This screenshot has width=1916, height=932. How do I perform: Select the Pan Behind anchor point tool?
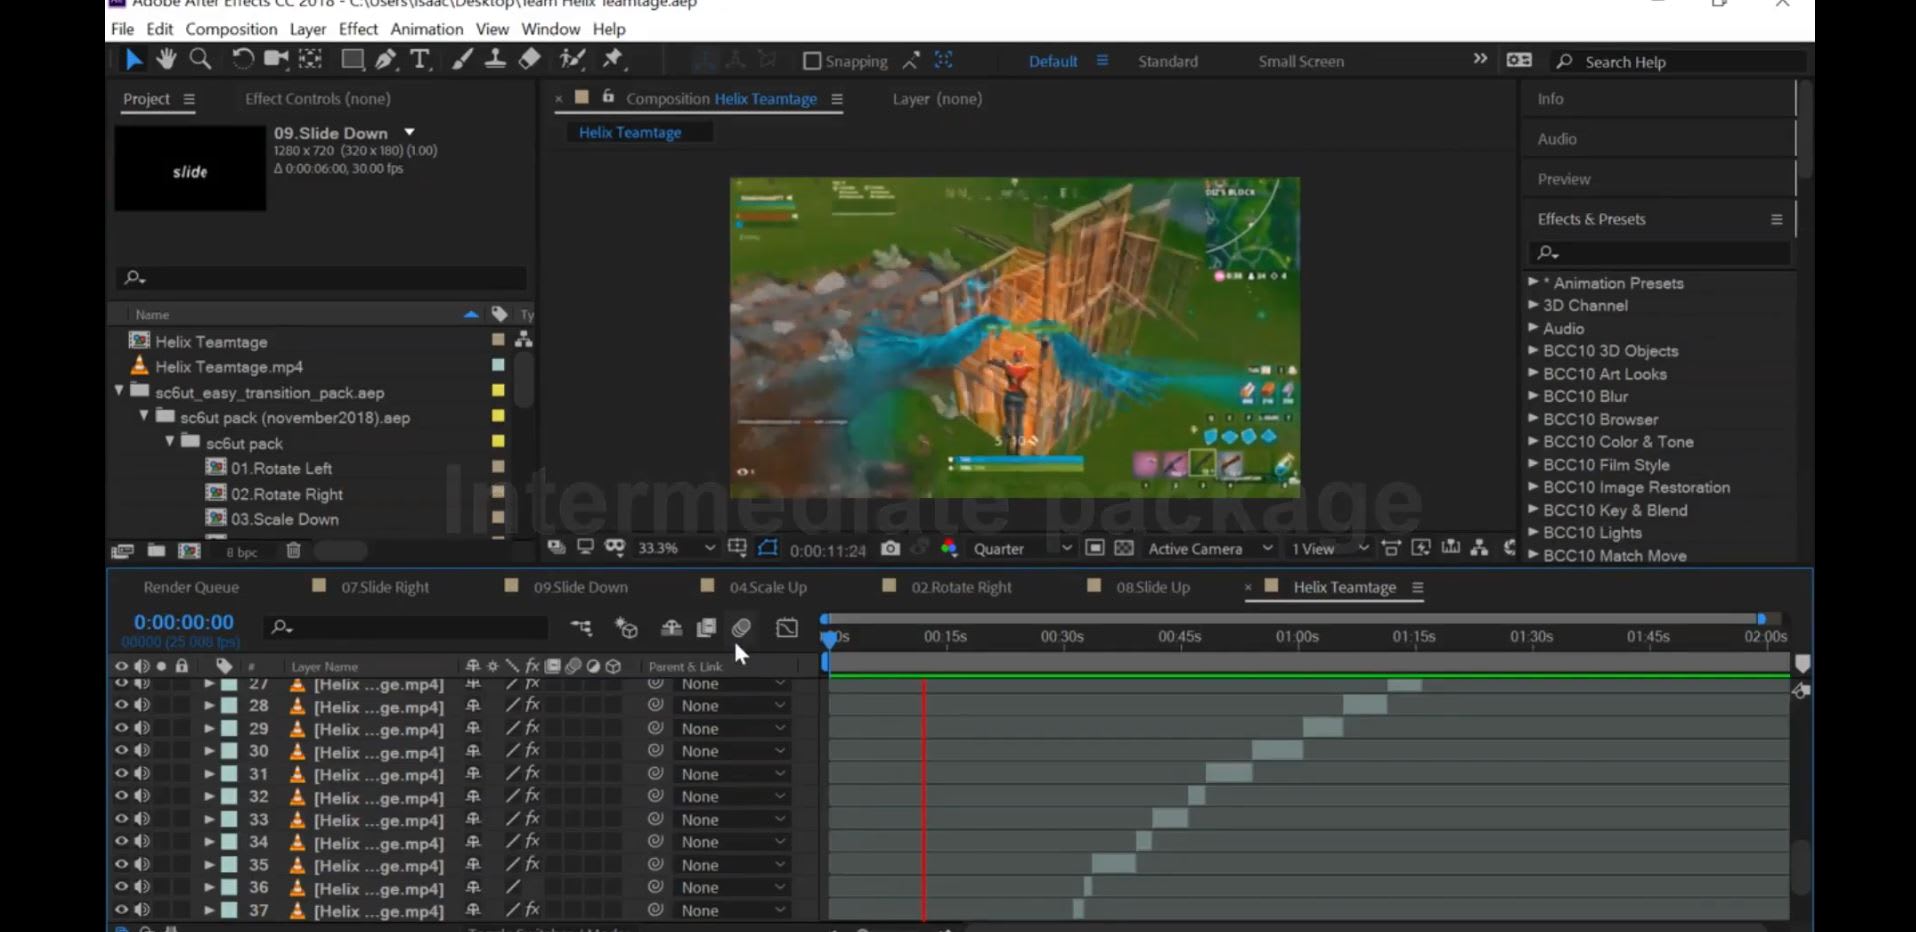coord(311,60)
